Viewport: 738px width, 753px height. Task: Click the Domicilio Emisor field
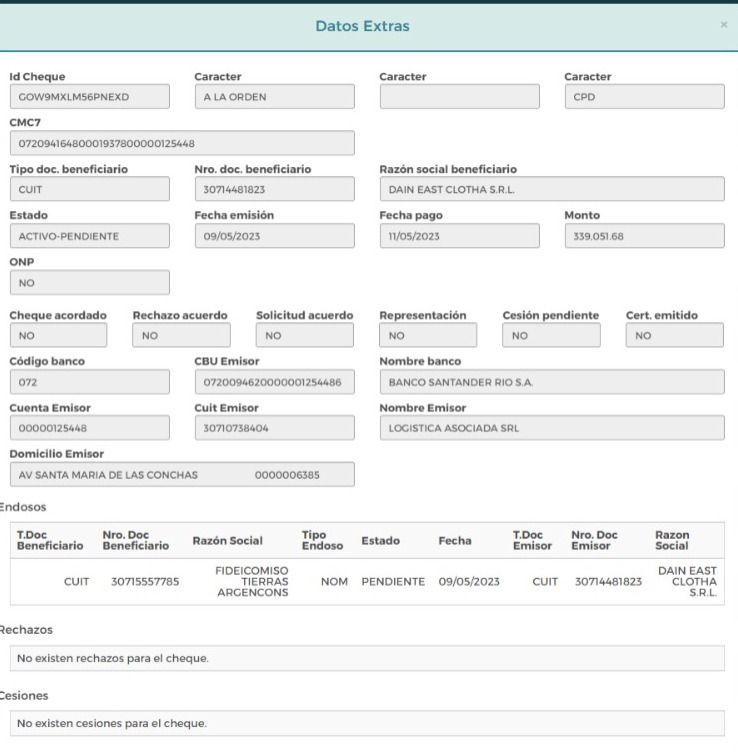(x=182, y=474)
